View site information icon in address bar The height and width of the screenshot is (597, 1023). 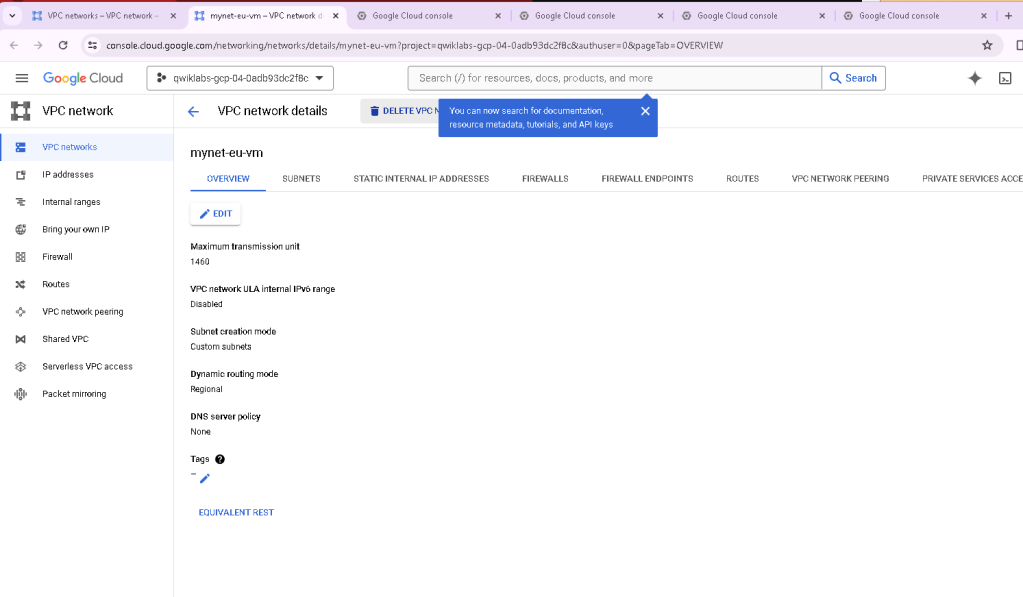(93, 45)
